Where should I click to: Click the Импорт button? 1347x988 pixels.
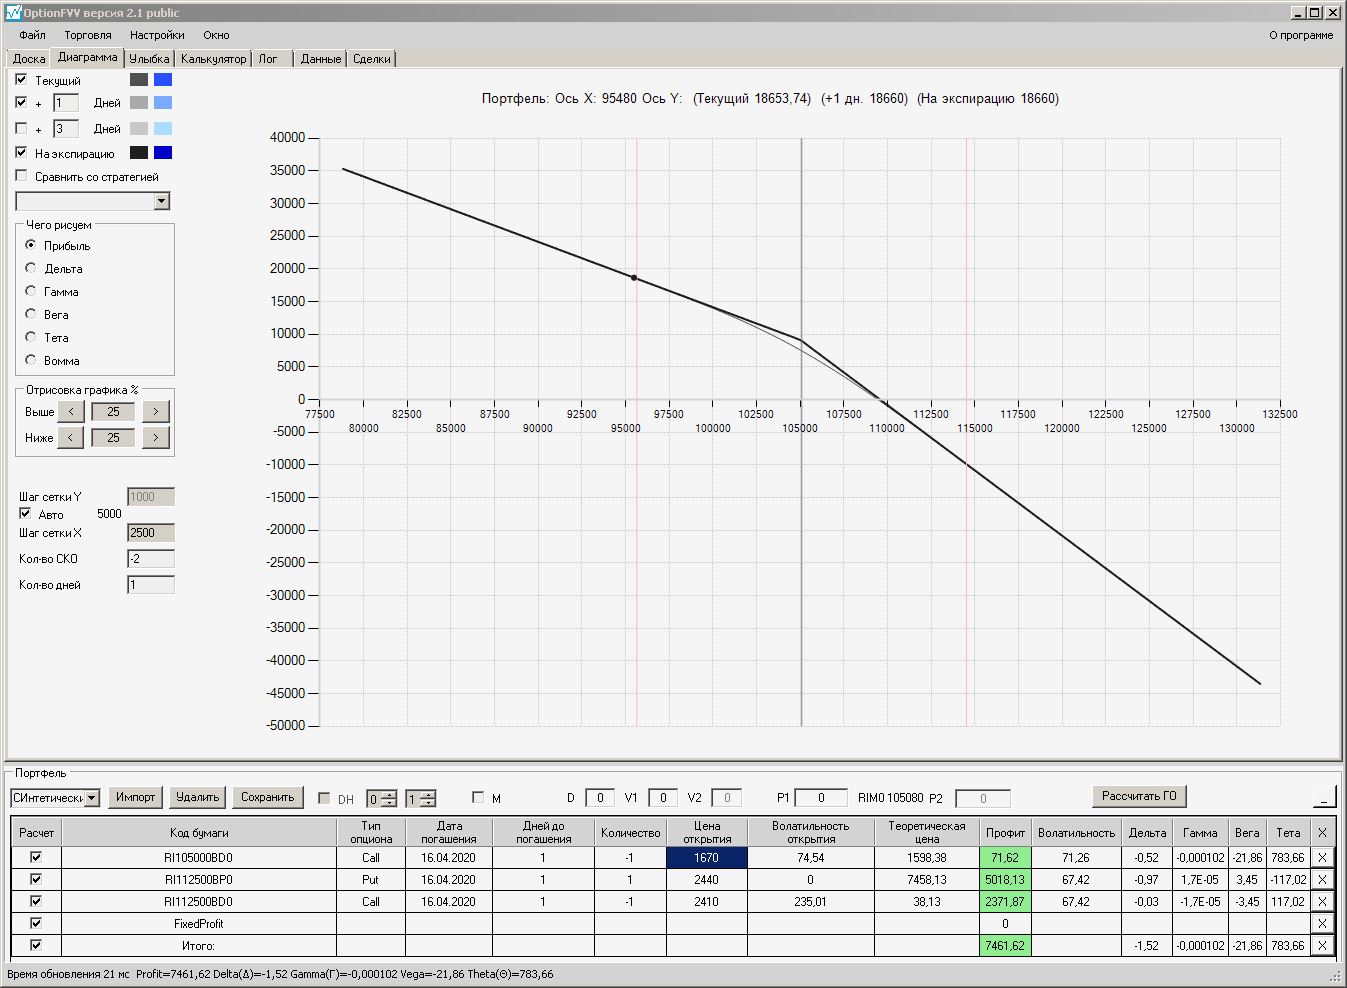tap(135, 797)
